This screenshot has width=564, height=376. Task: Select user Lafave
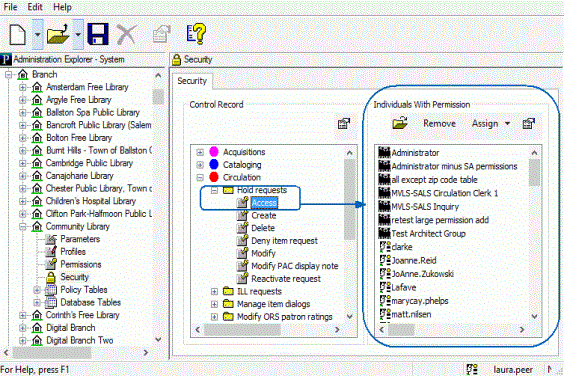pos(404,287)
